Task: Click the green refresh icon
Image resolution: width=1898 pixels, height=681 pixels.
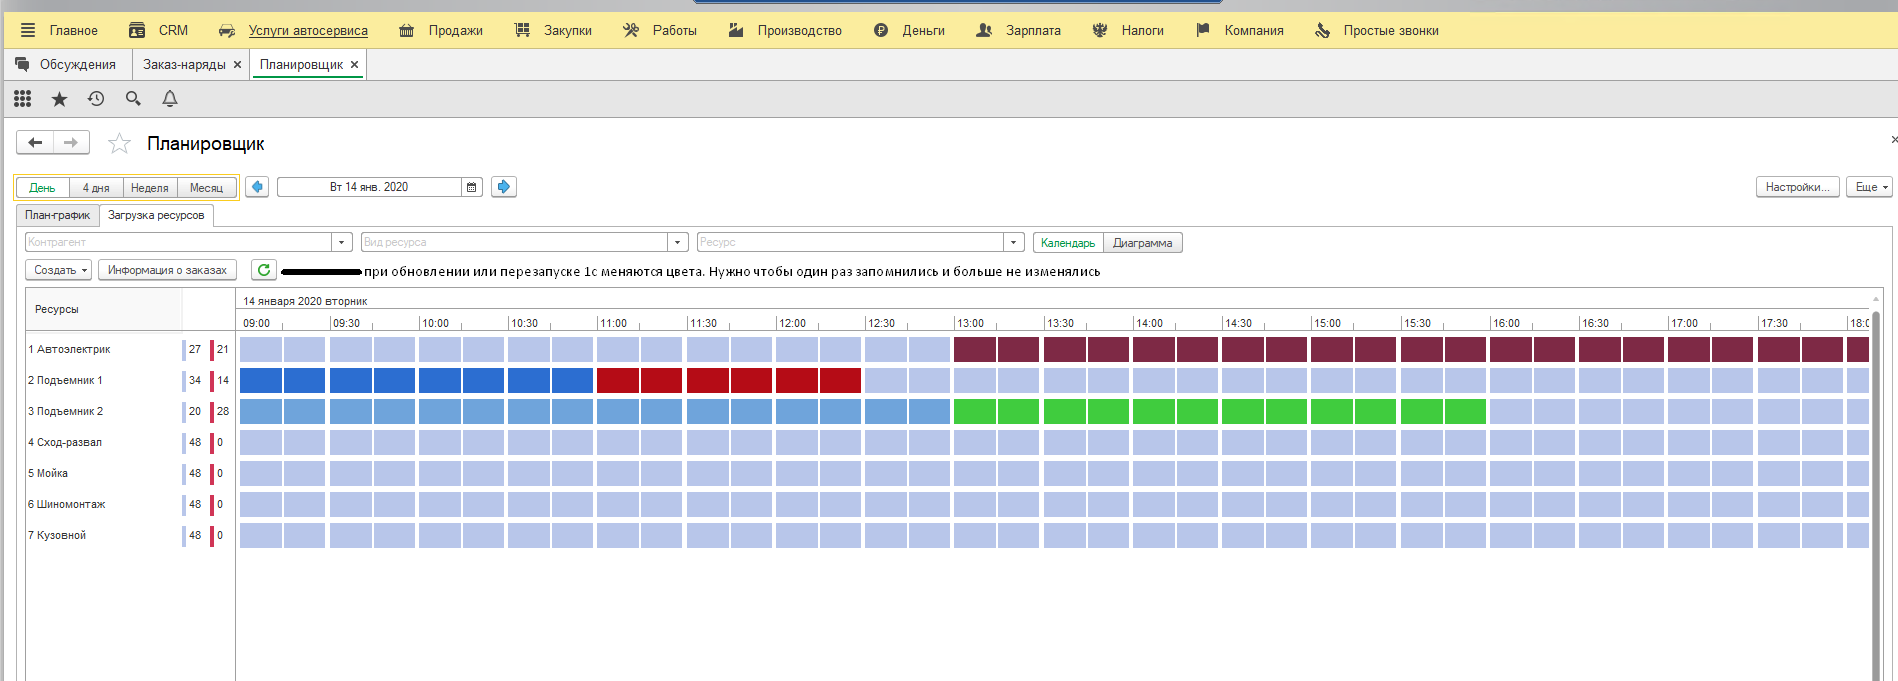Action: pos(264,270)
